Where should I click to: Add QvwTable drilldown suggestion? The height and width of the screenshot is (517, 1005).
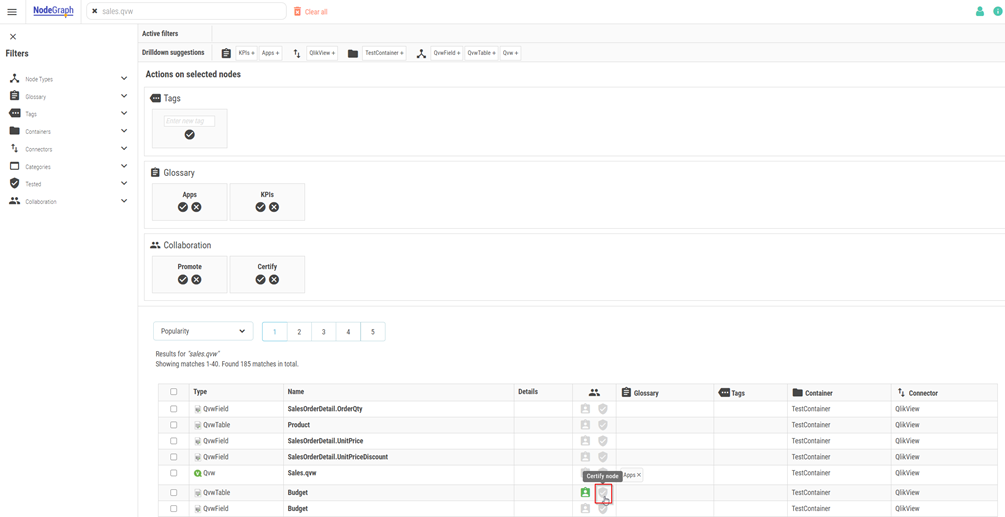point(481,53)
